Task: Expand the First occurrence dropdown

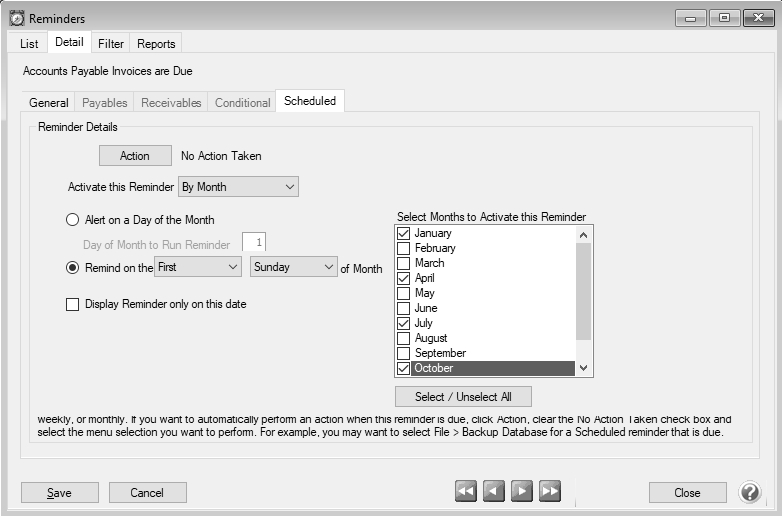Action: pyautogui.click(x=198, y=267)
